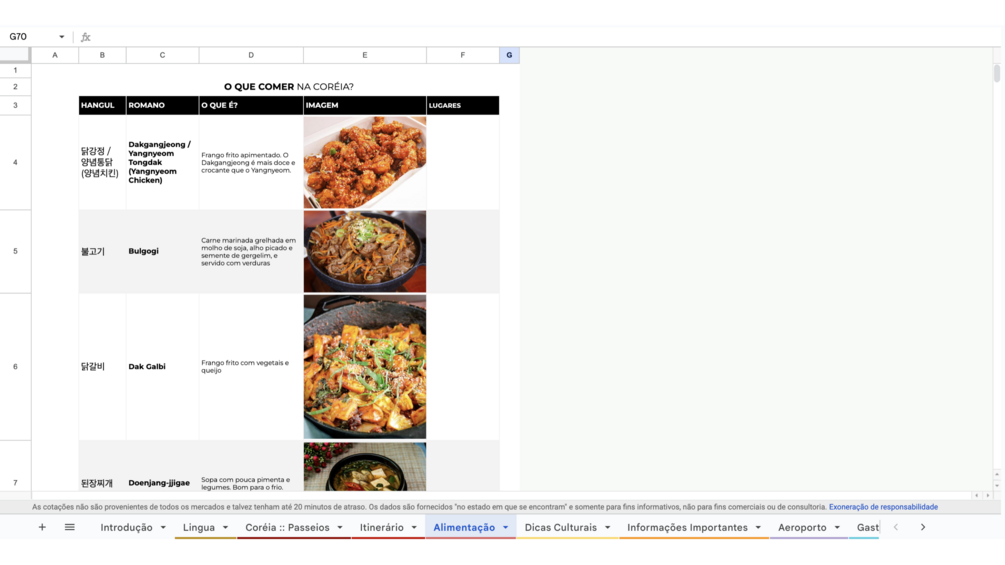
Task: Open the all sheets list icon
Action: point(70,527)
